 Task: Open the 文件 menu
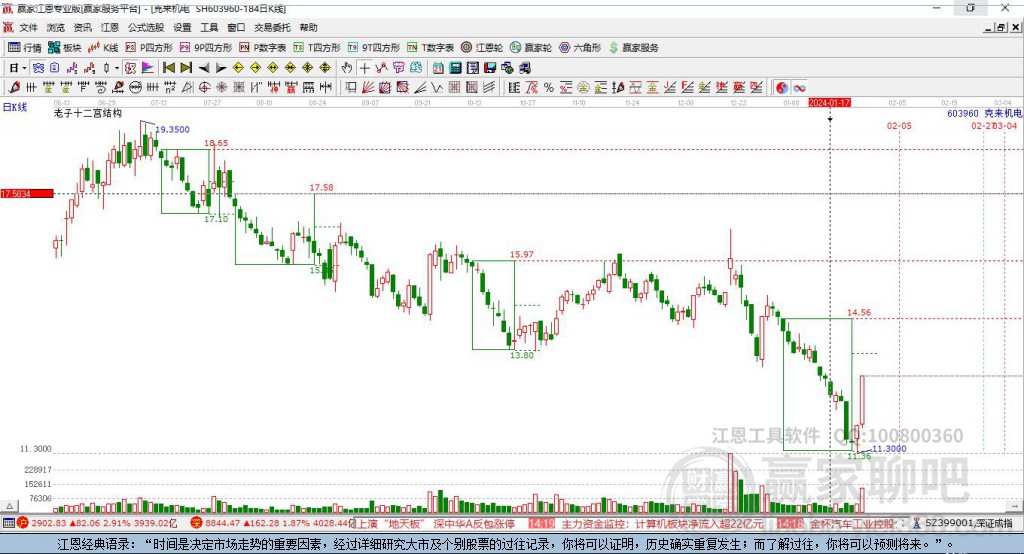29,27
